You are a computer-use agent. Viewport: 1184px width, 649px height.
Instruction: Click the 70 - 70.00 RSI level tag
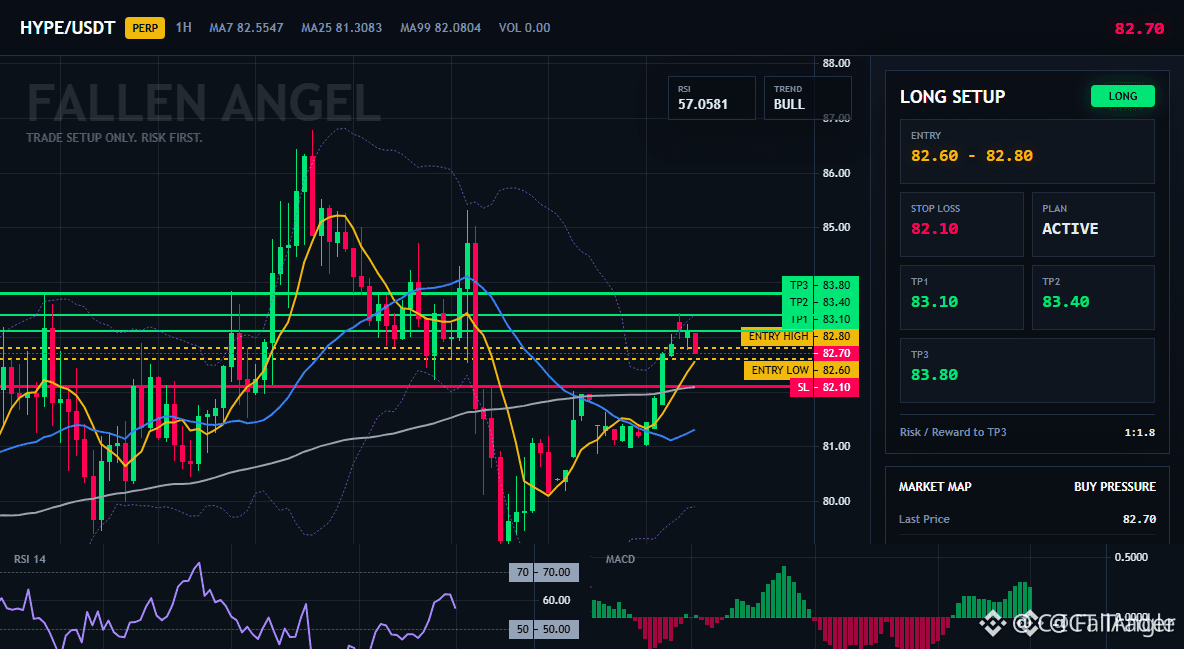pyautogui.click(x=544, y=572)
